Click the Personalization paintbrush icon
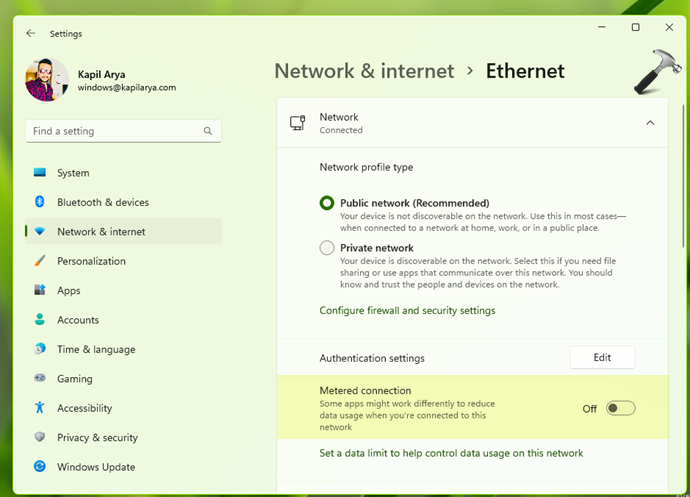 click(40, 261)
